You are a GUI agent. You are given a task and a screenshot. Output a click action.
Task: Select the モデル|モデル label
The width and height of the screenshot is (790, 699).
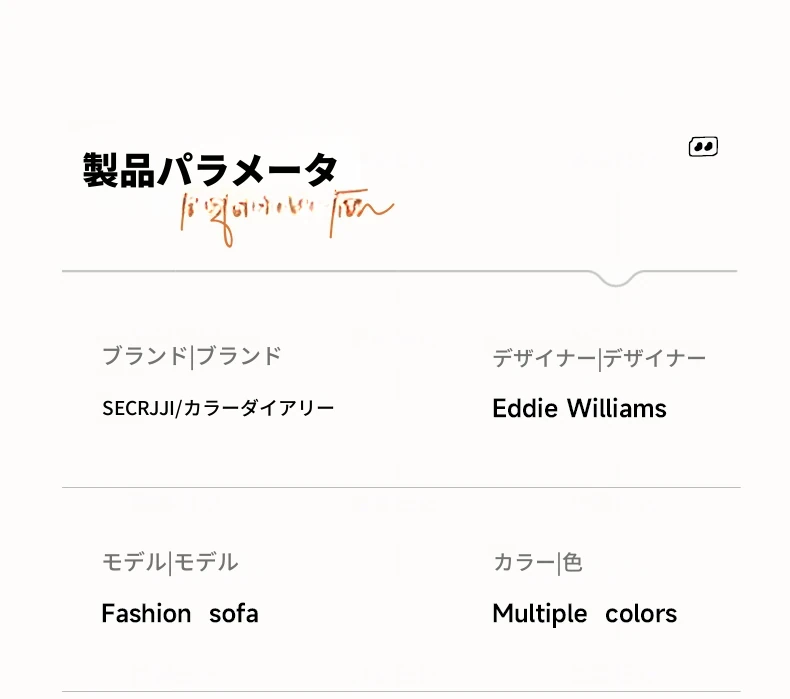coord(170,562)
